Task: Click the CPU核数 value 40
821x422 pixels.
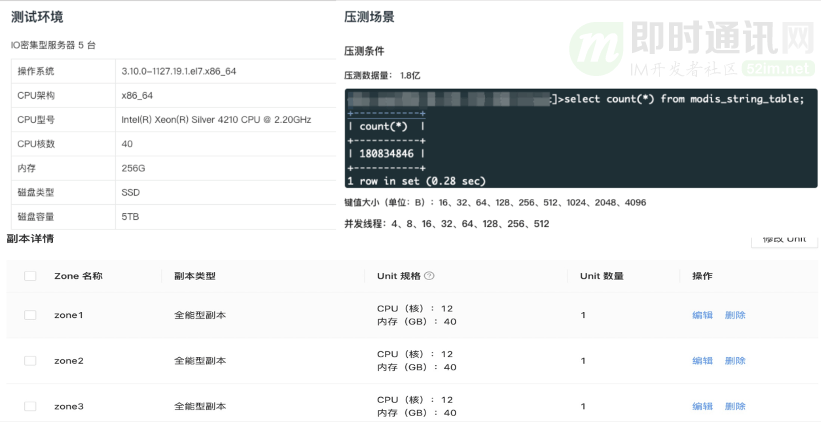Action: tap(127, 143)
